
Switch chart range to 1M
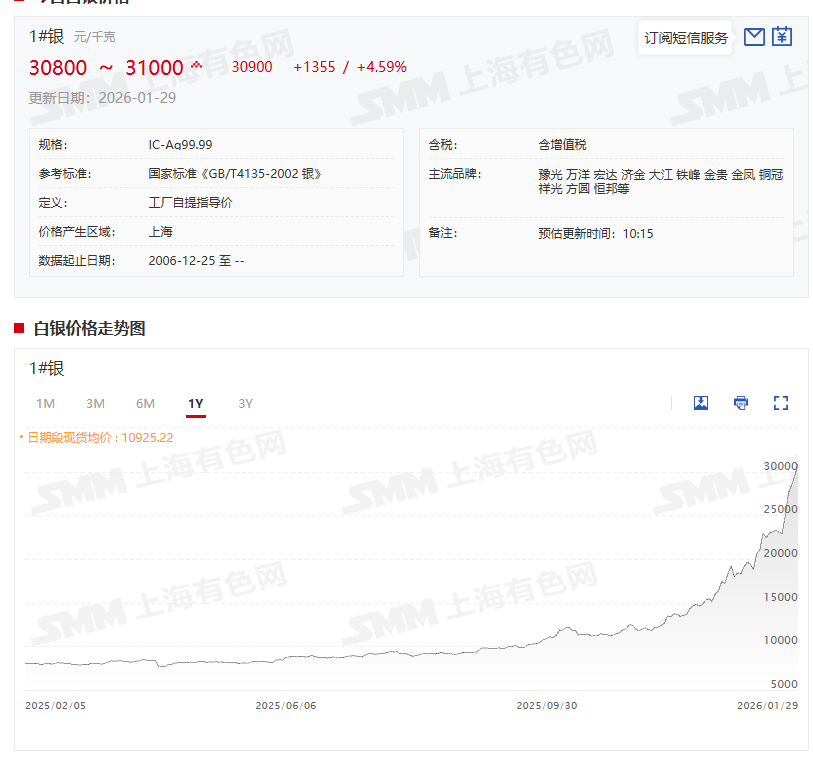pos(45,404)
